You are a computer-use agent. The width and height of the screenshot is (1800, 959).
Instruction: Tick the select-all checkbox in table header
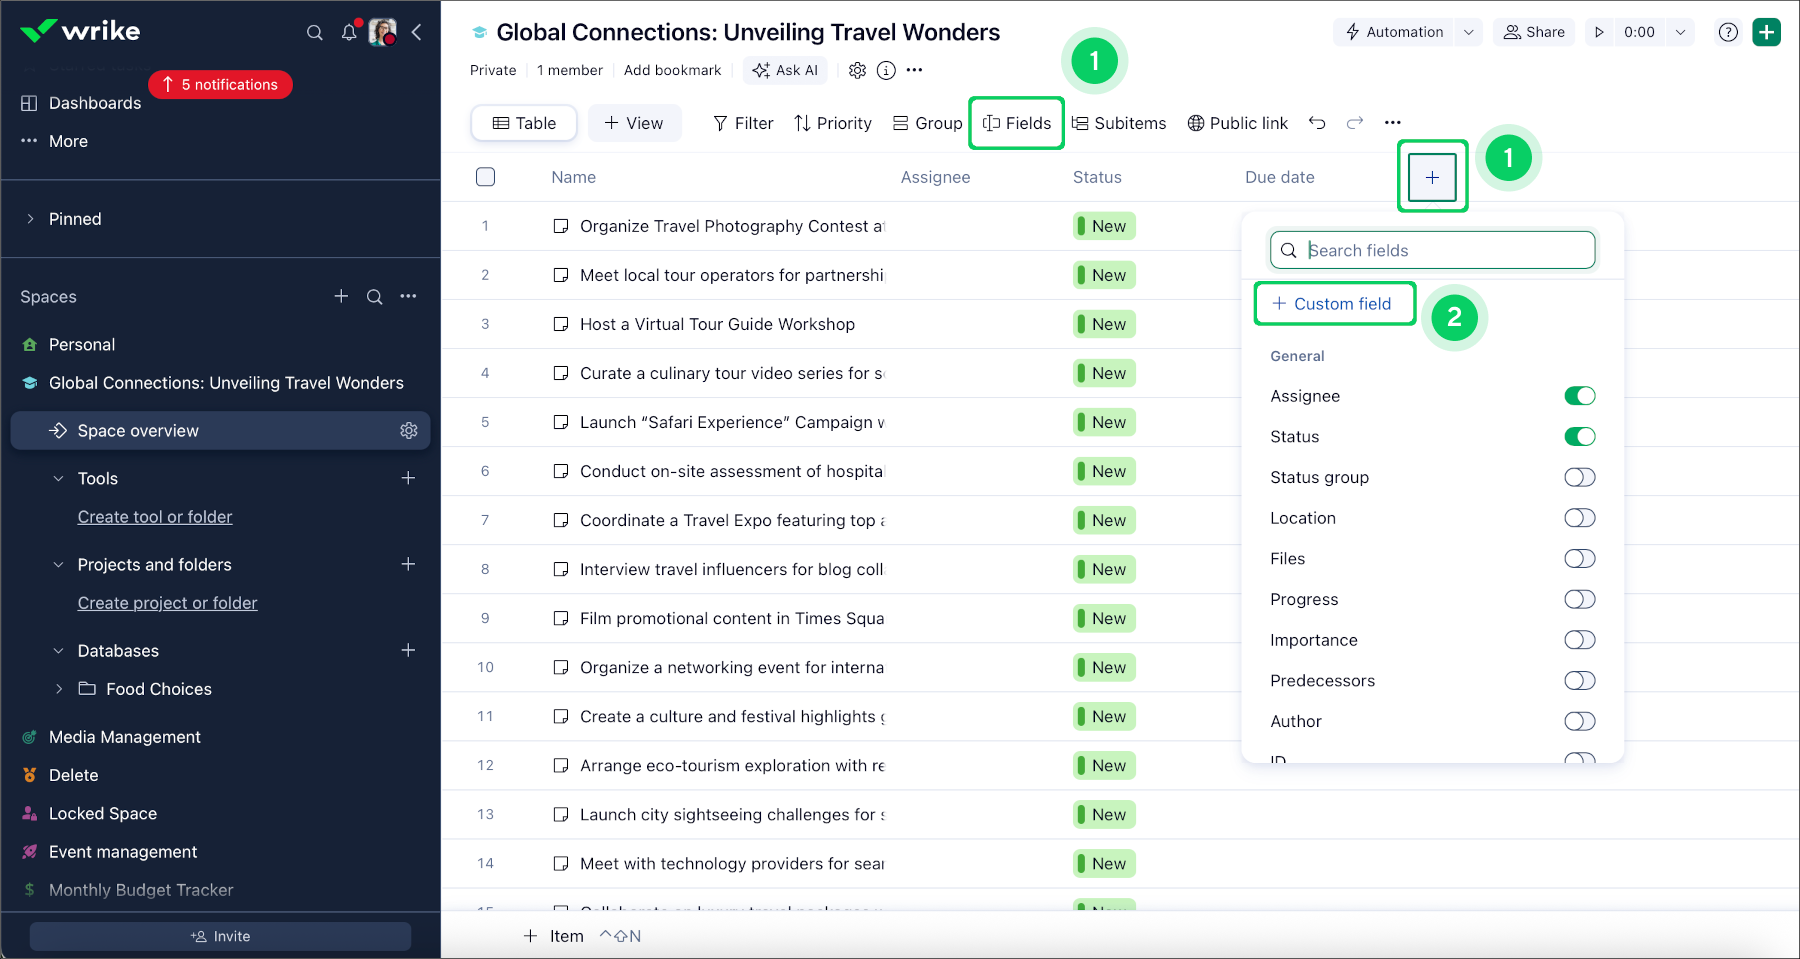click(486, 177)
